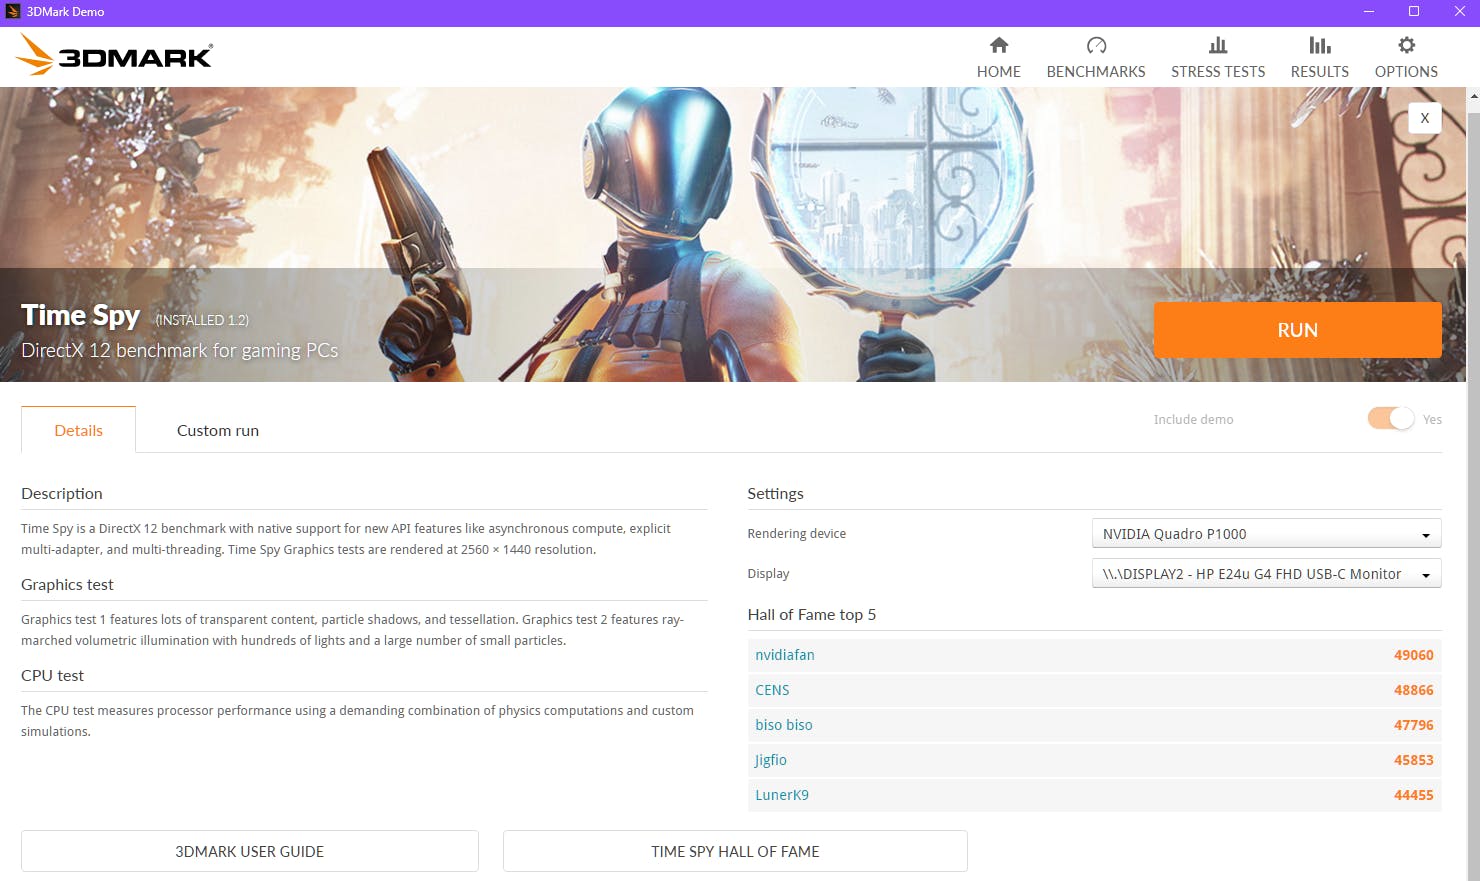Image resolution: width=1480 pixels, height=881 pixels.
Task: Switch to the Details tab
Action: click(78, 430)
